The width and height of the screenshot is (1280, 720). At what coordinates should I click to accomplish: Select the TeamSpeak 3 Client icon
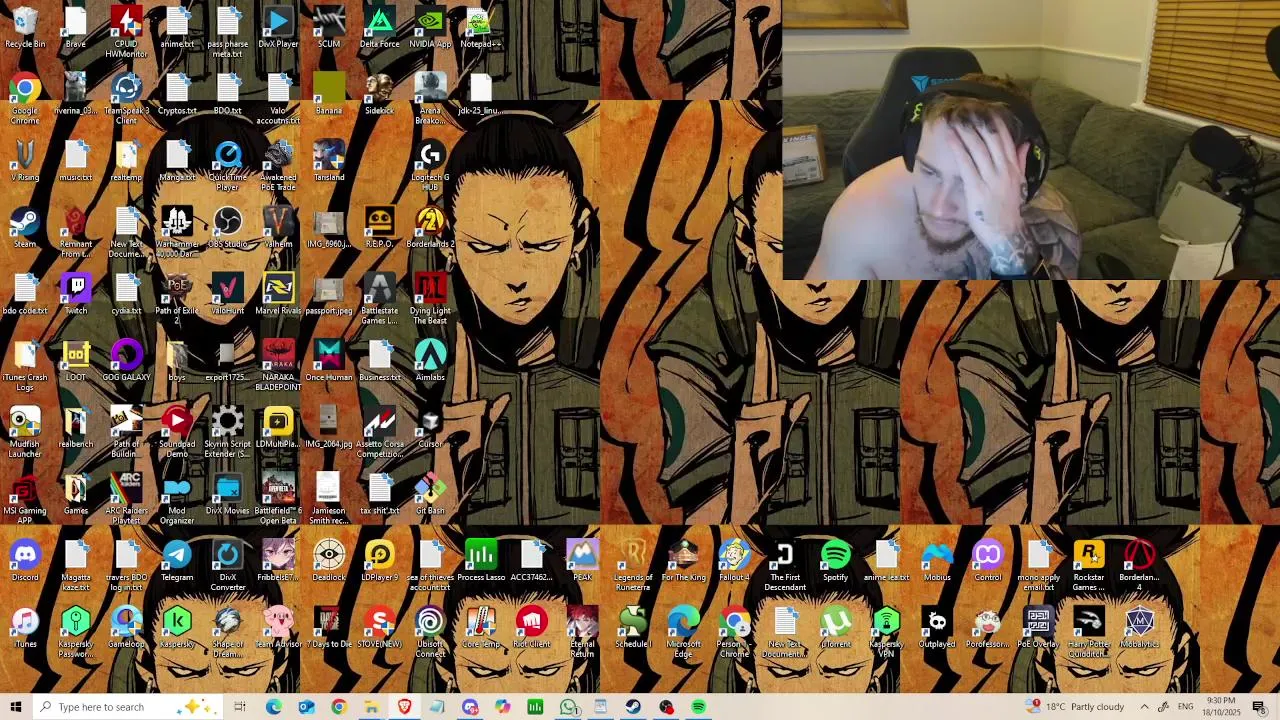pos(126,99)
